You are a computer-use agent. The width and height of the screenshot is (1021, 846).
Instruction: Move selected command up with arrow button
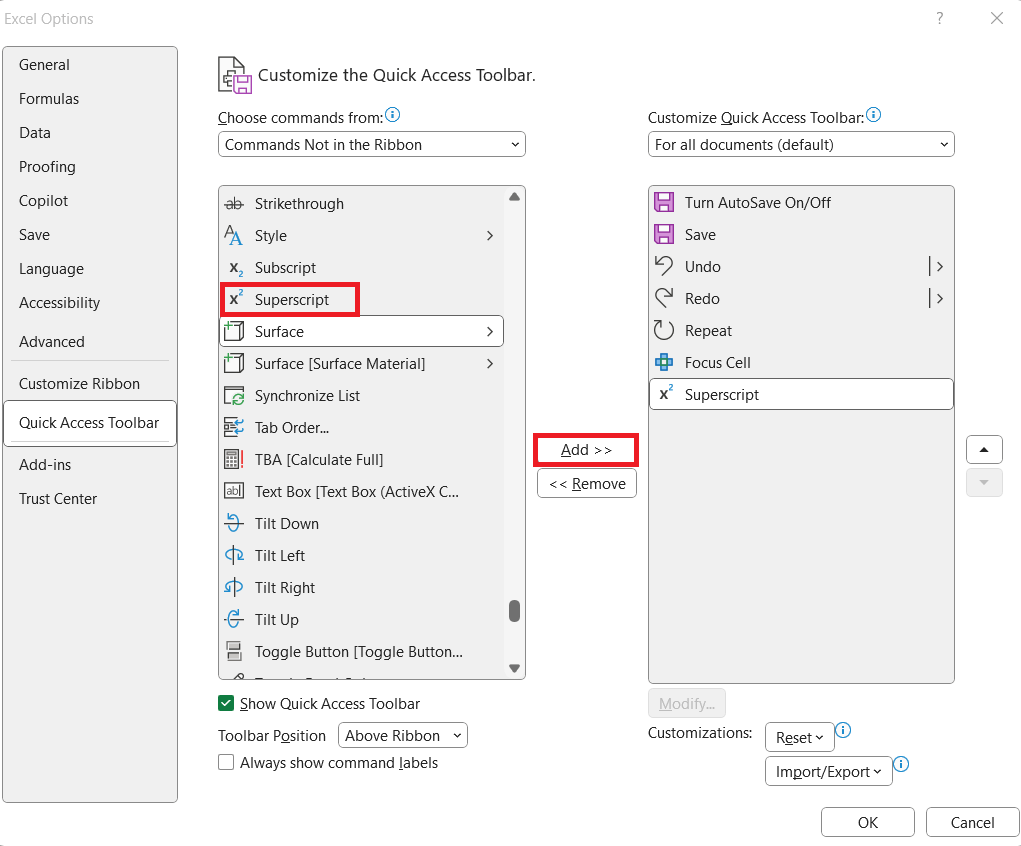pos(984,449)
